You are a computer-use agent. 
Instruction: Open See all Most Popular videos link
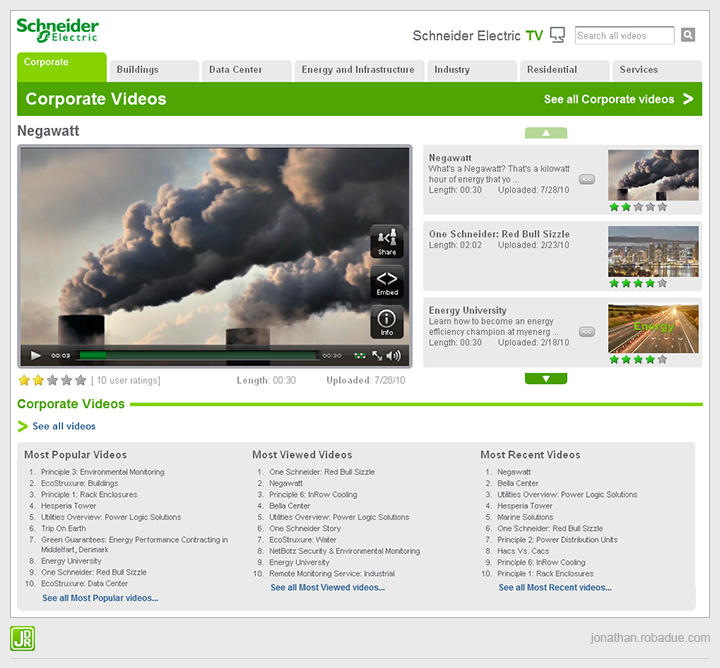(x=100, y=598)
